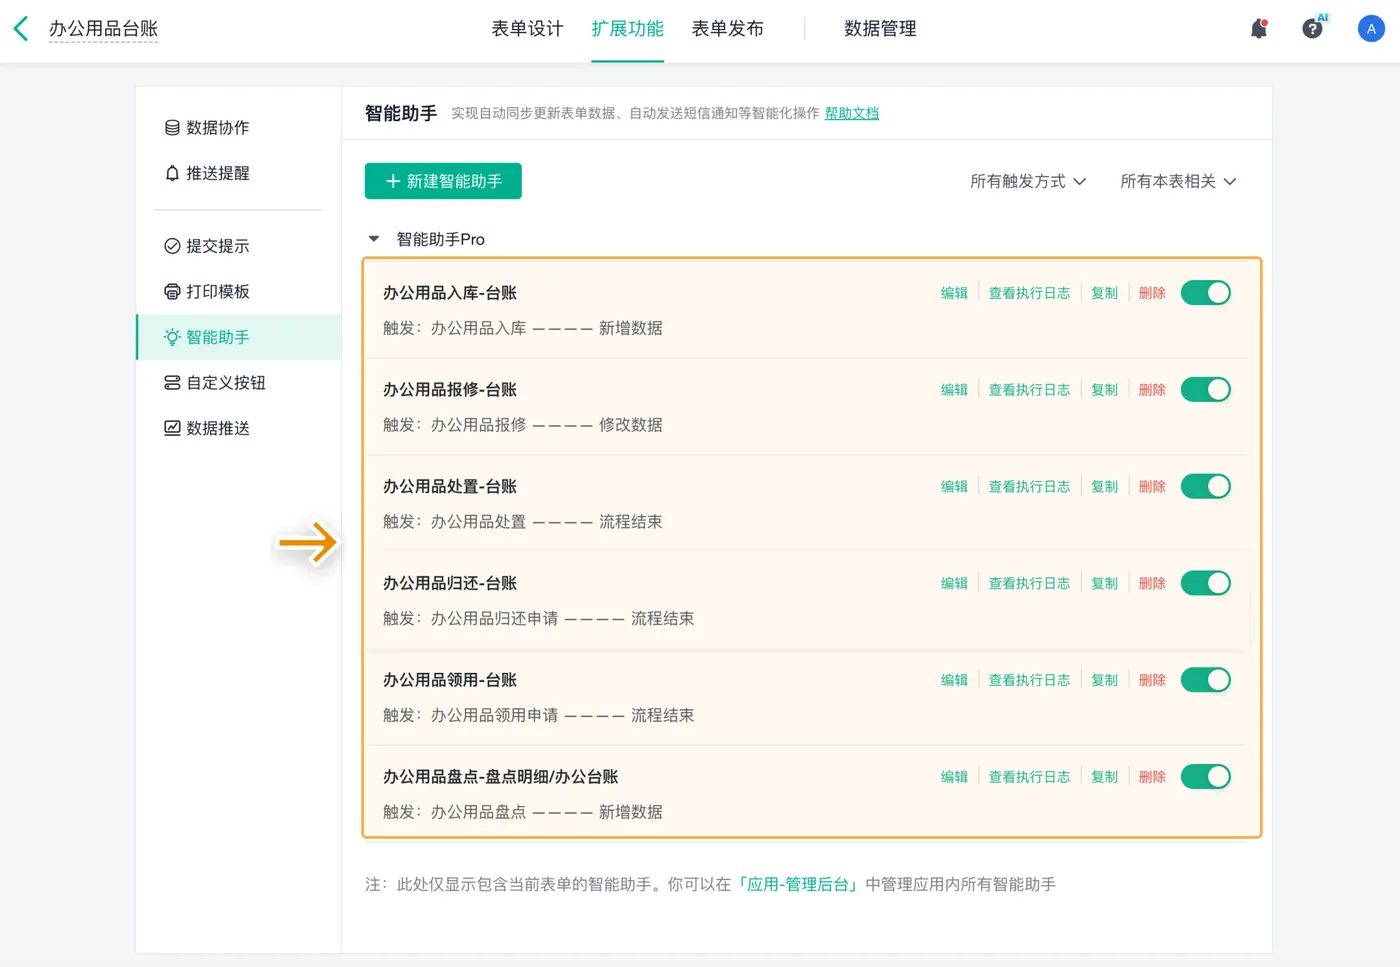Image resolution: width=1400 pixels, height=967 pixels.
Task: Disable the 办公用品入库-台账 assistant toggle
Action: 1205,293
